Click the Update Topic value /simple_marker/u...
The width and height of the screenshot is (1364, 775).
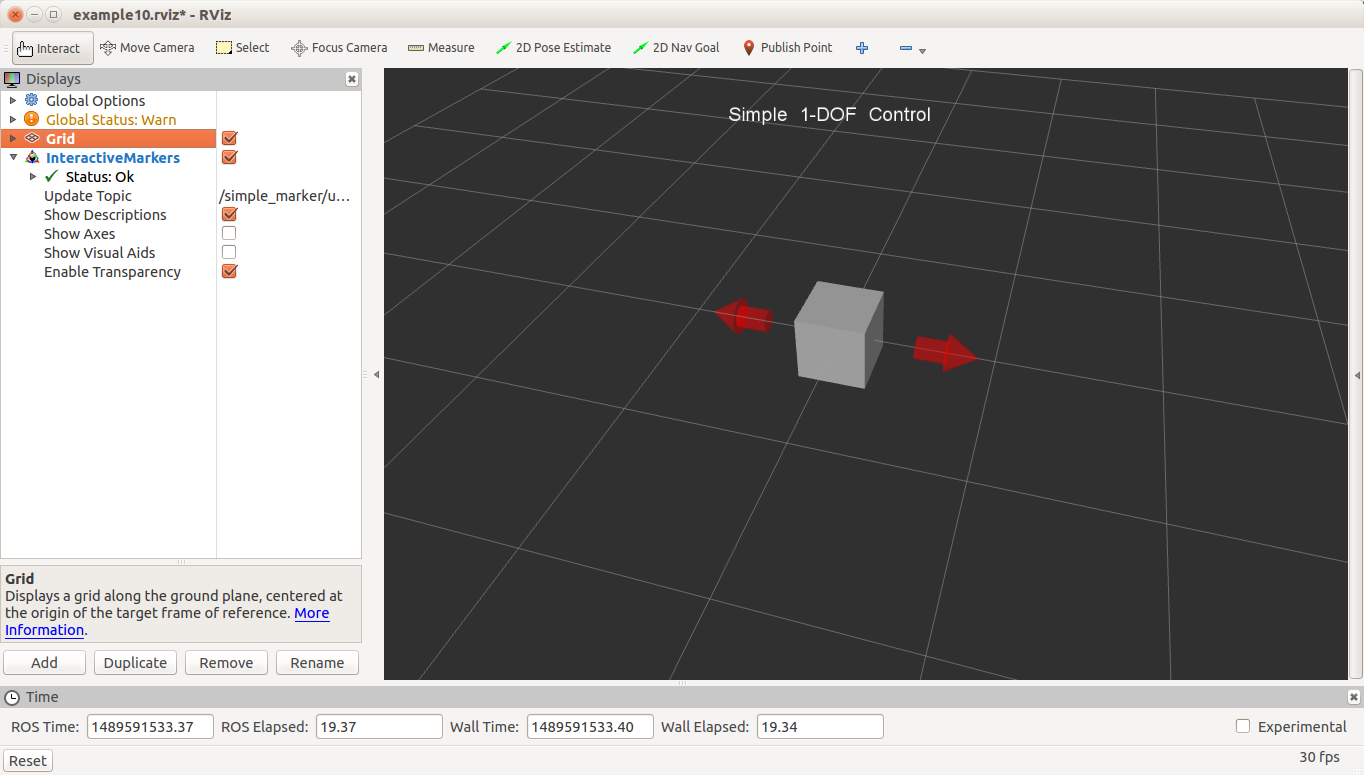pos(285,196)
